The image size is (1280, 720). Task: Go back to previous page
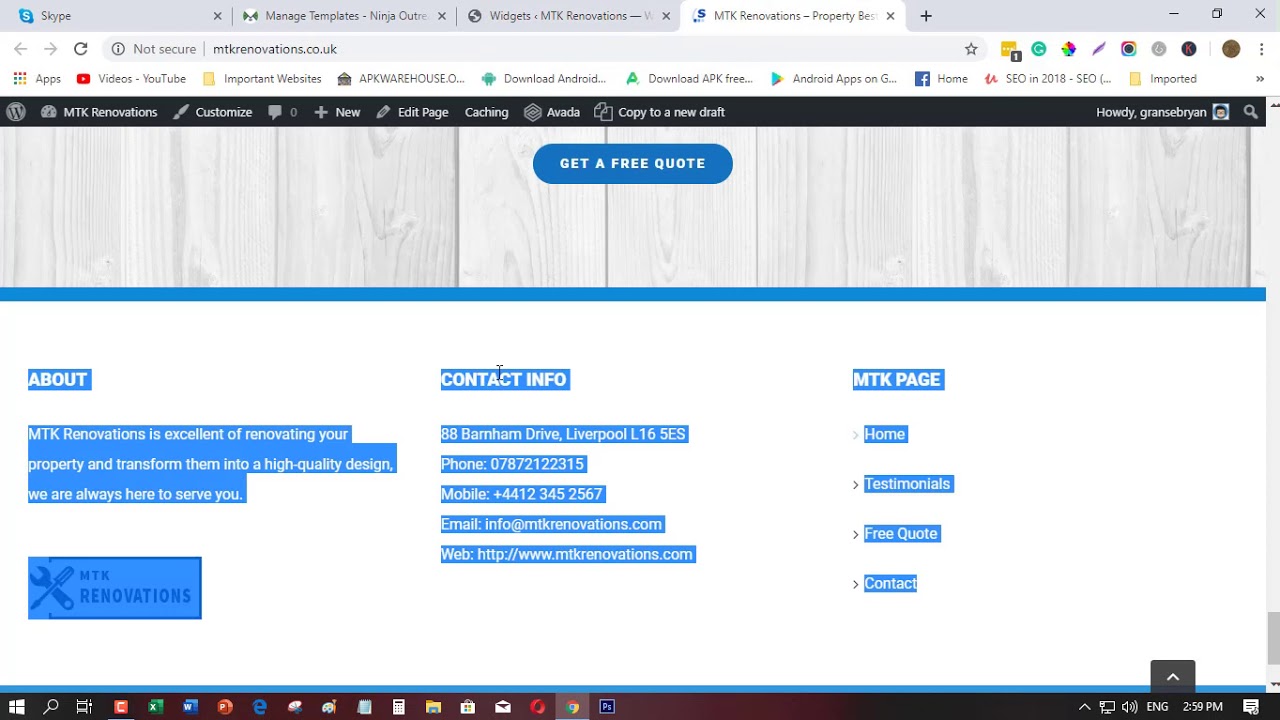[21, 49]
